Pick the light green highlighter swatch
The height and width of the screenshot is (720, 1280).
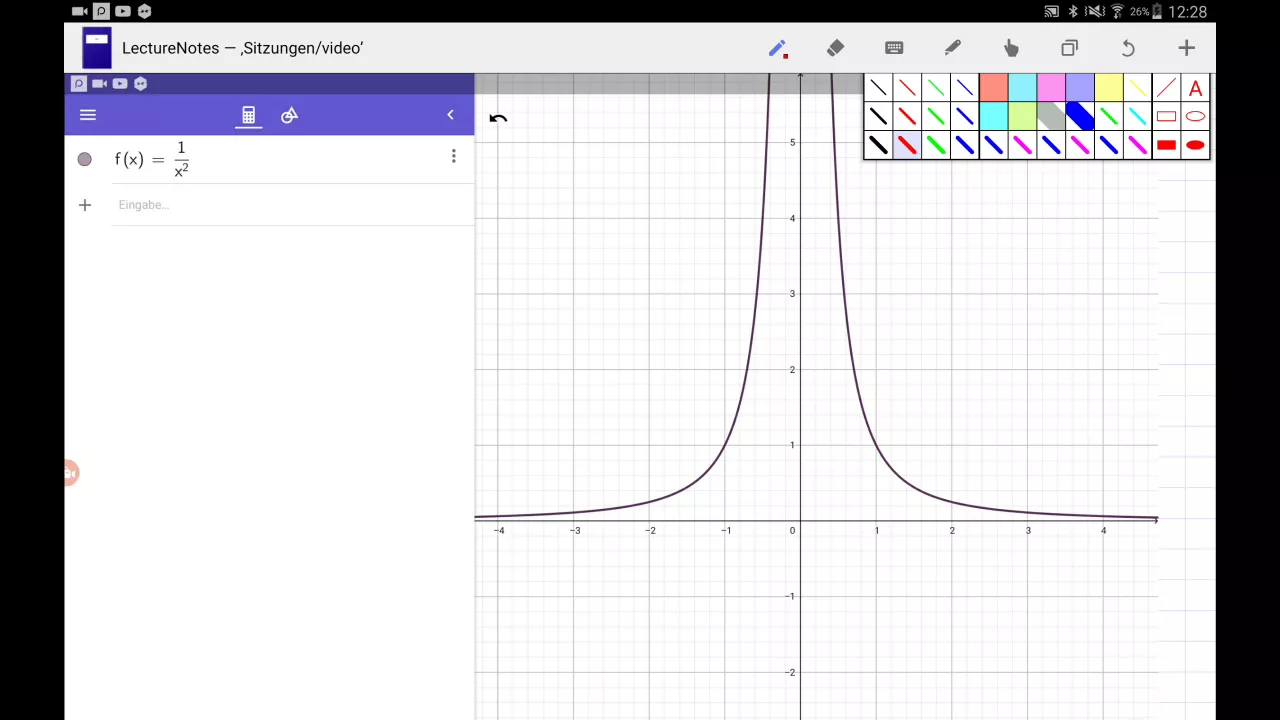tap(1022, 117)
